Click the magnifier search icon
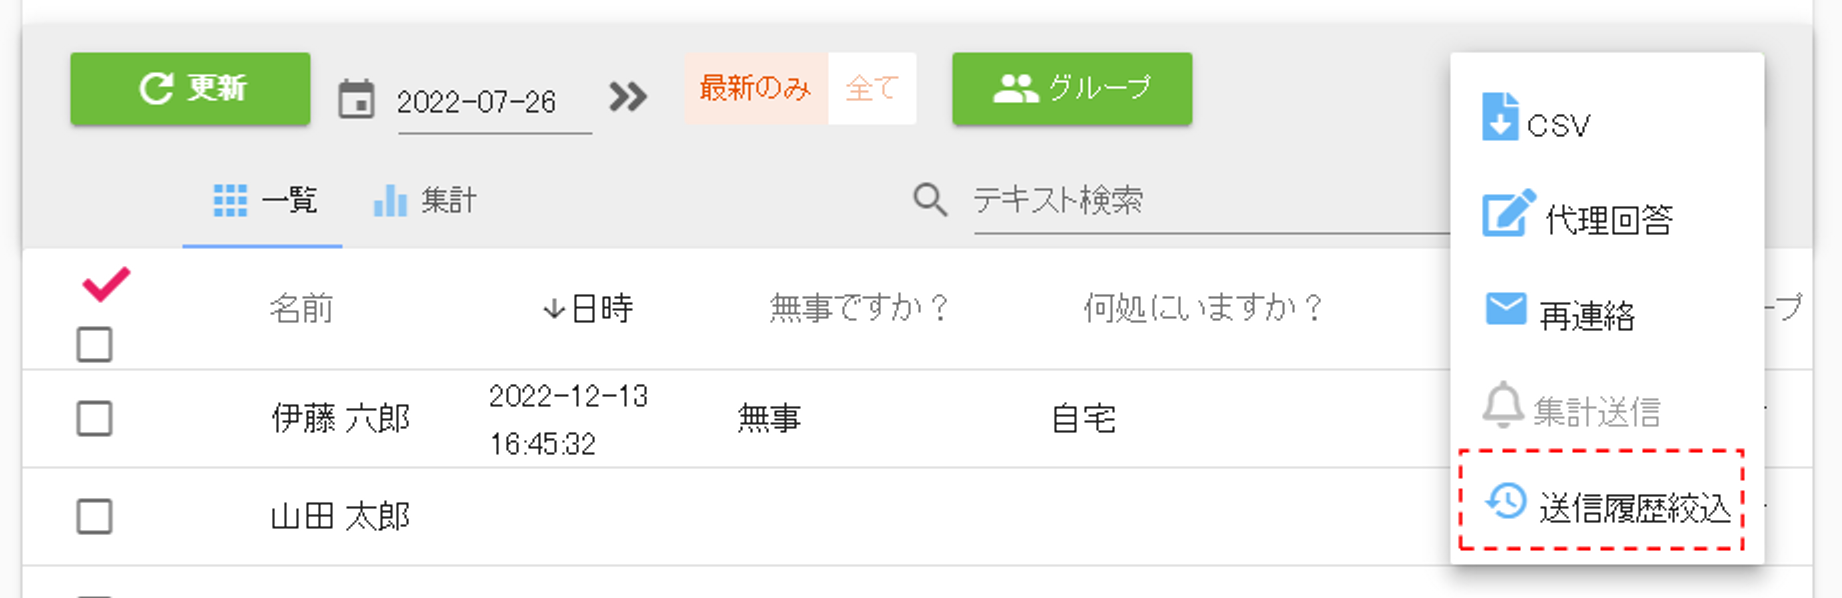 point(930,200)
